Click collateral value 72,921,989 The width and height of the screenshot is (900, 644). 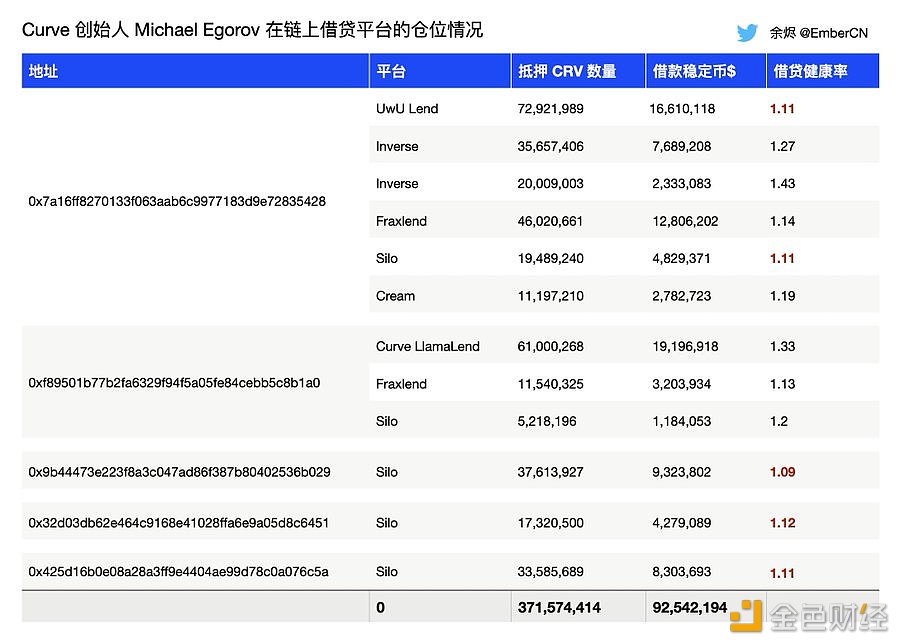tap(550, 108)
